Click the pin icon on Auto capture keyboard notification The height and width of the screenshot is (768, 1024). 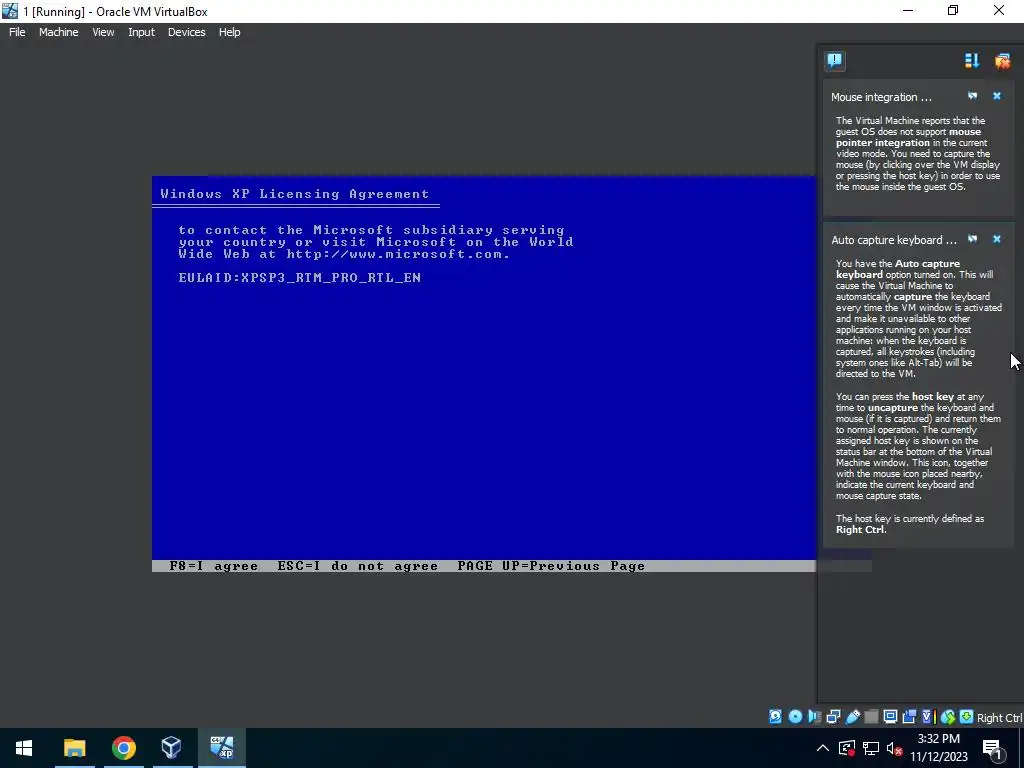972,239
